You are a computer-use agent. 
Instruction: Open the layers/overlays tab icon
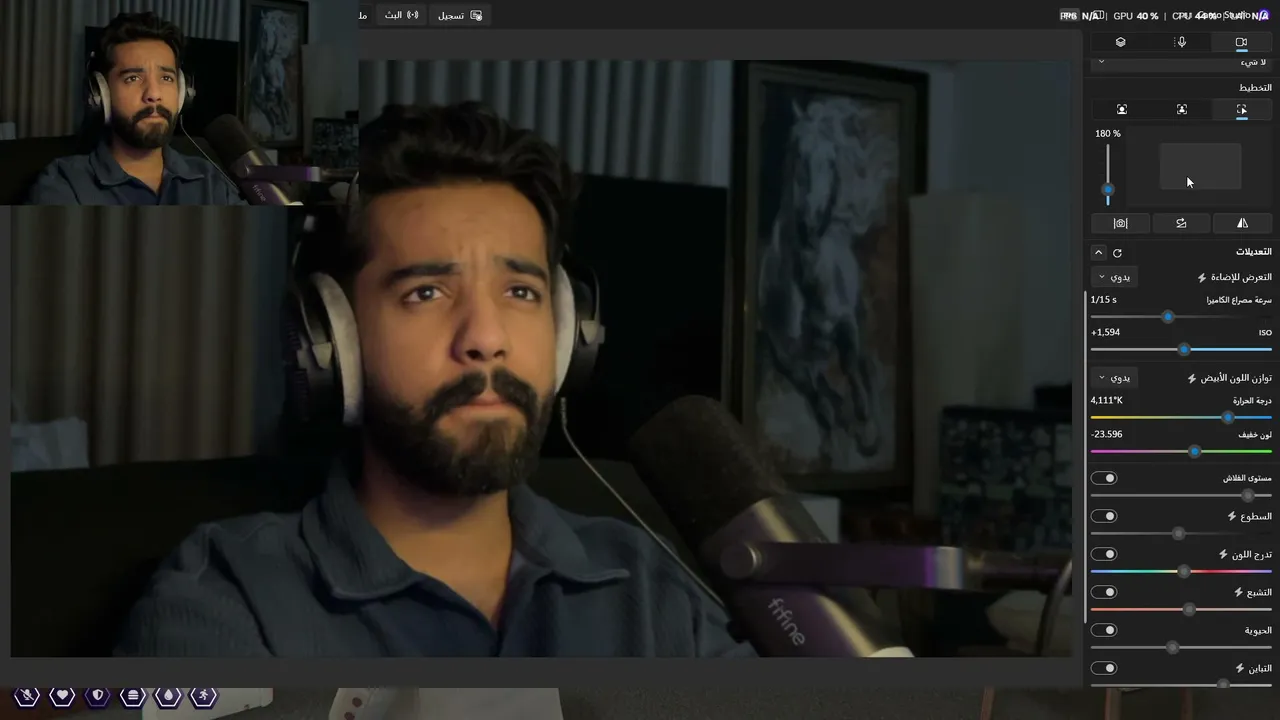(x=1121, y=42)
